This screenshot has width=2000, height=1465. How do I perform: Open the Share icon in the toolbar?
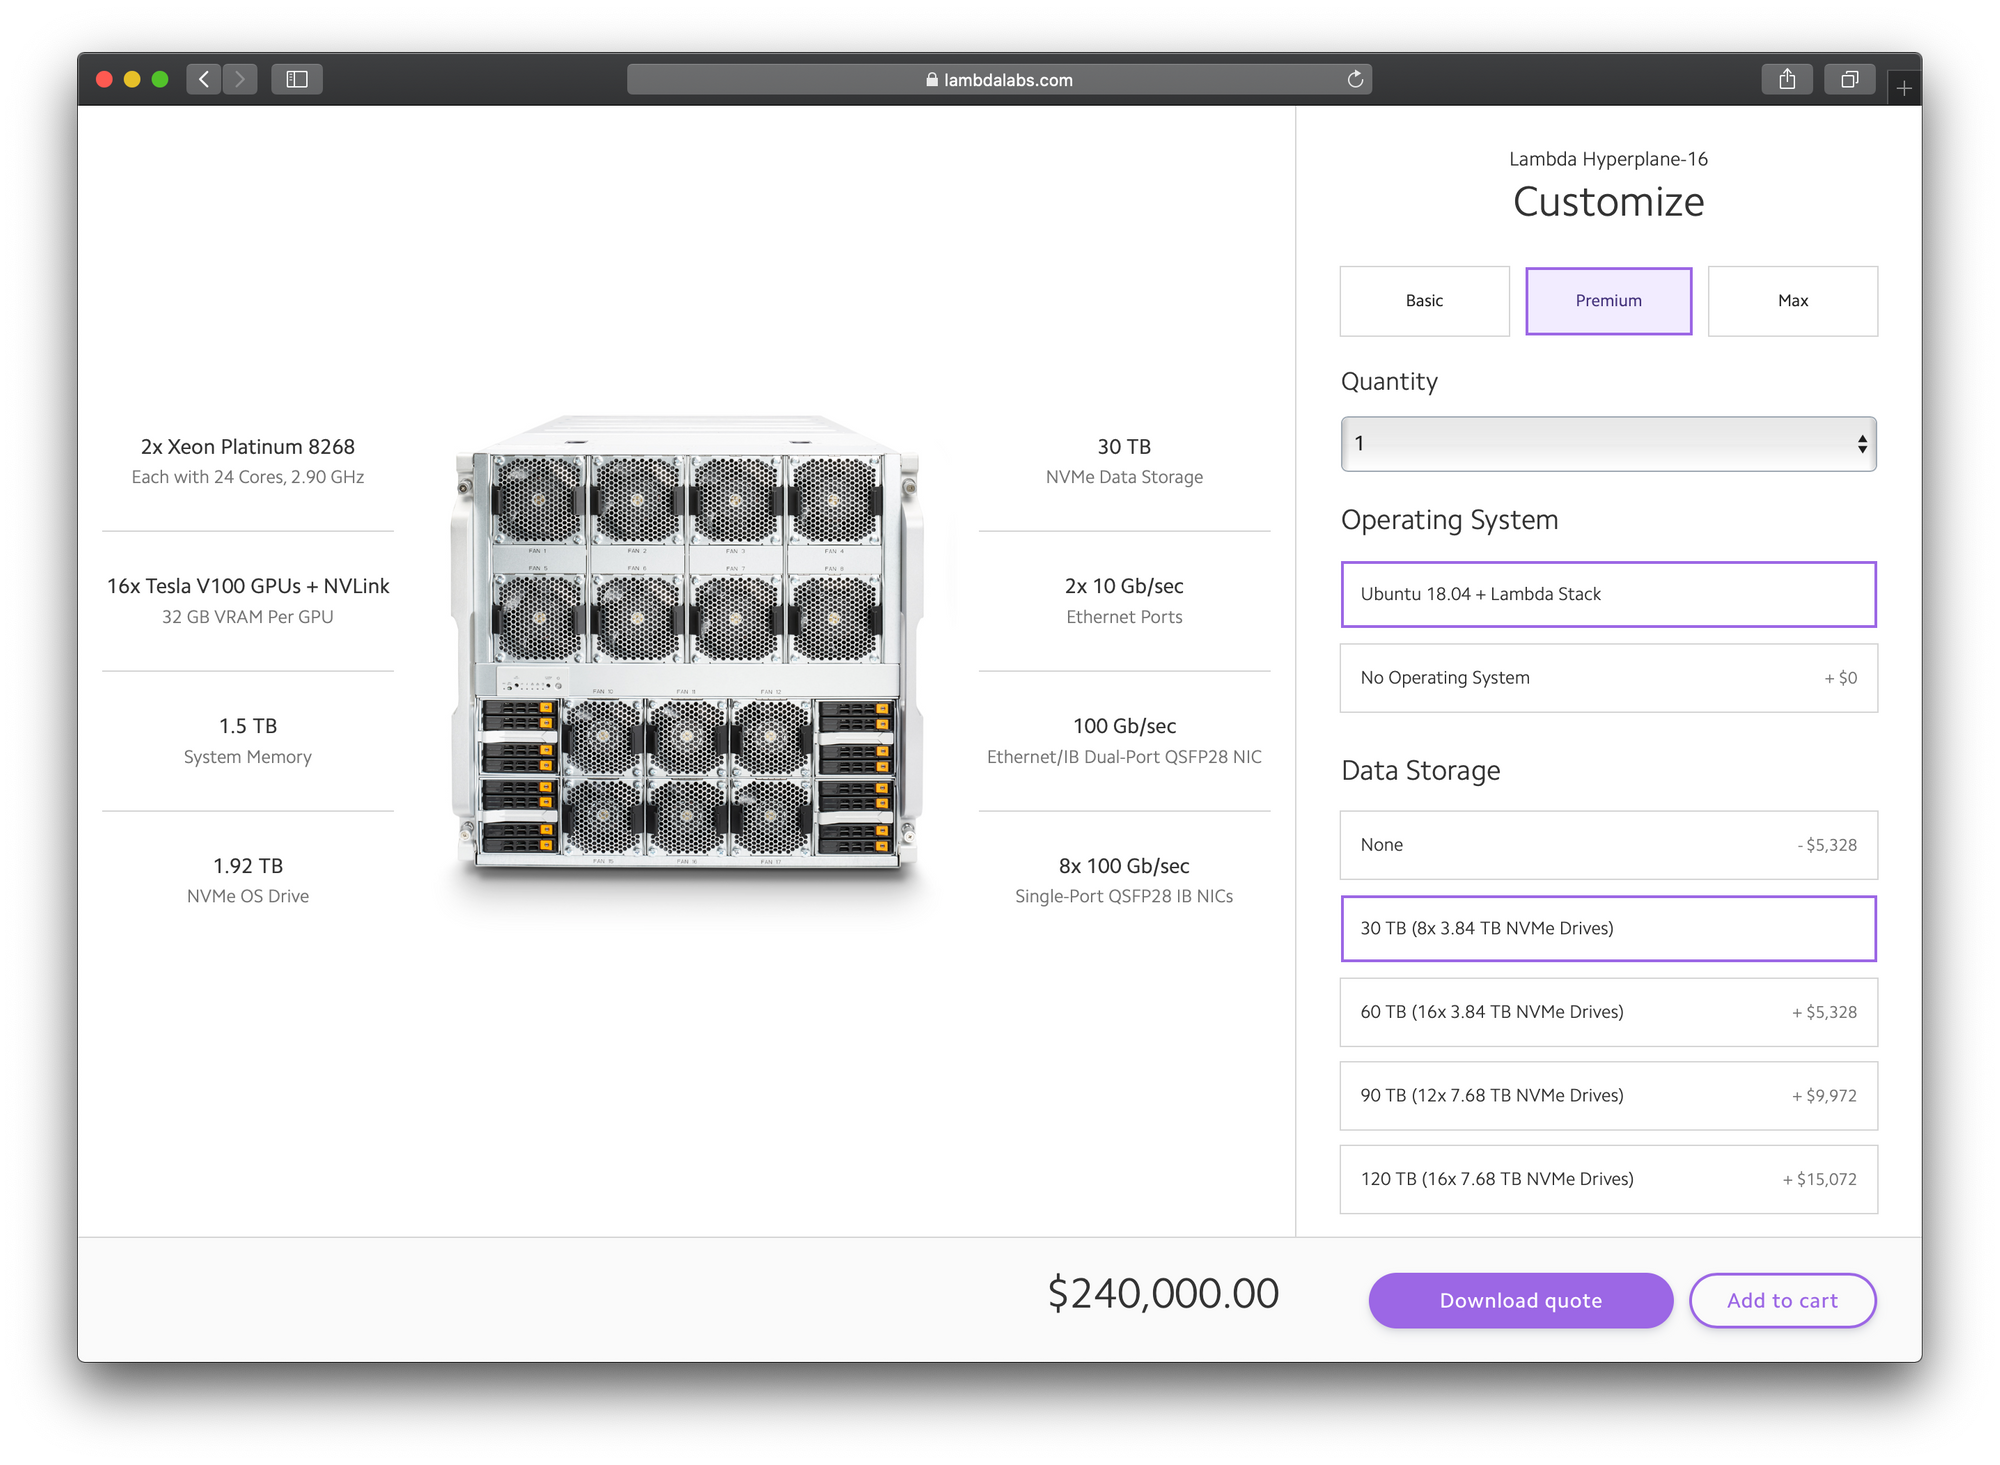(x=1787, y=79)
